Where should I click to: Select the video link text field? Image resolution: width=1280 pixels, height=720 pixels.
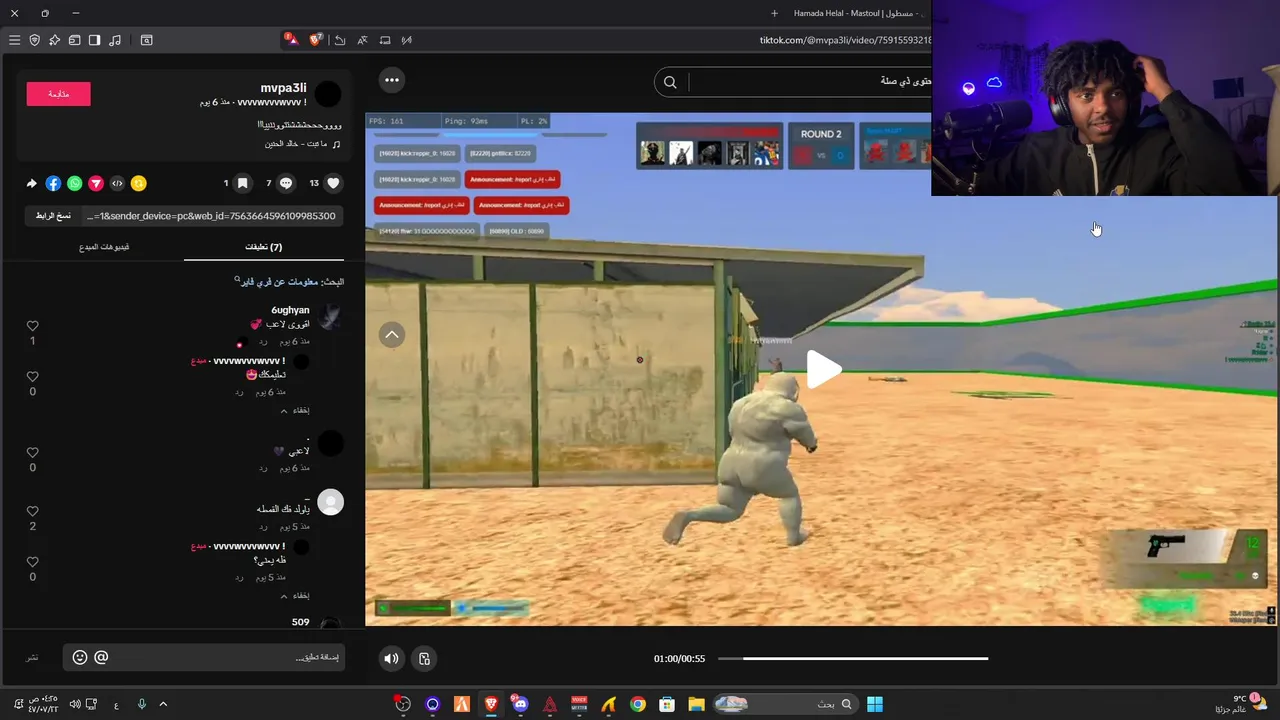[212, 216]
